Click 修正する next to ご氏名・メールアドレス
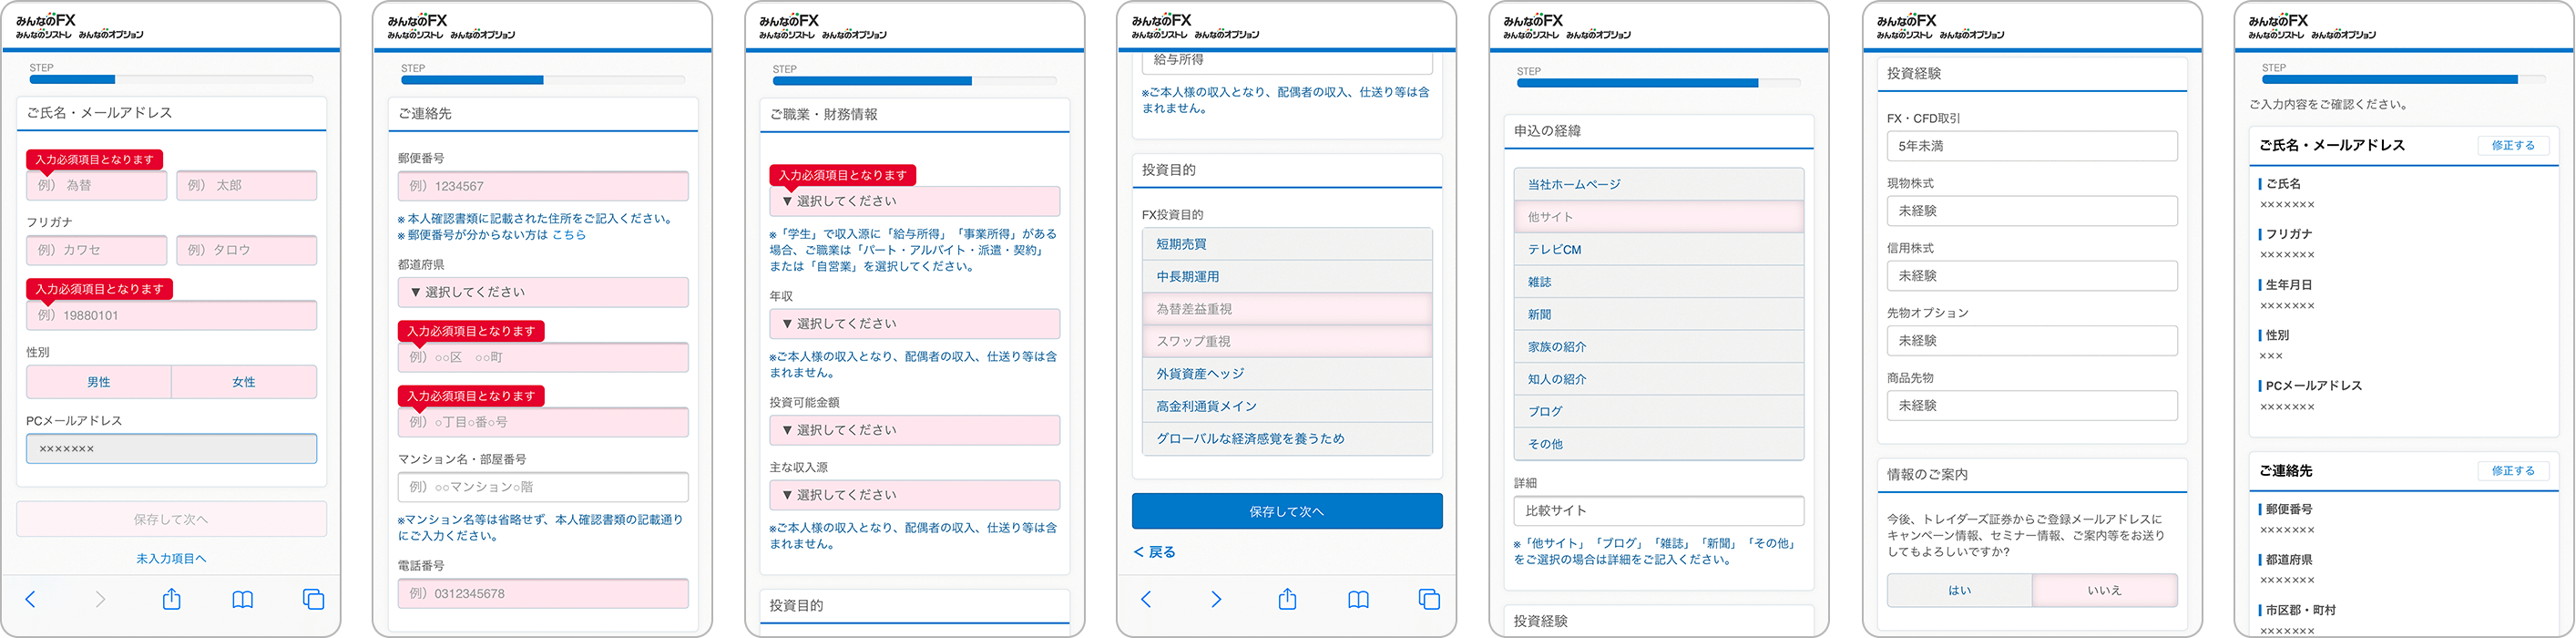The image size is (2576, 638). [x=2513, y=146]
